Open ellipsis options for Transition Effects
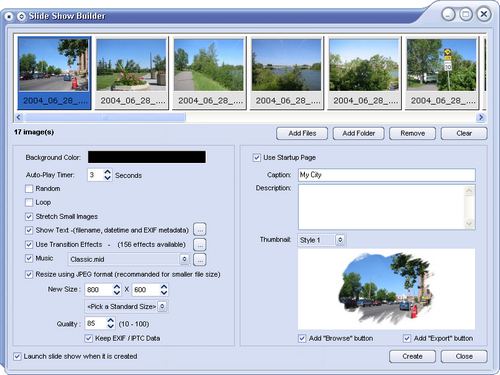This screenshot has width=500, height=375. point(200,244)
